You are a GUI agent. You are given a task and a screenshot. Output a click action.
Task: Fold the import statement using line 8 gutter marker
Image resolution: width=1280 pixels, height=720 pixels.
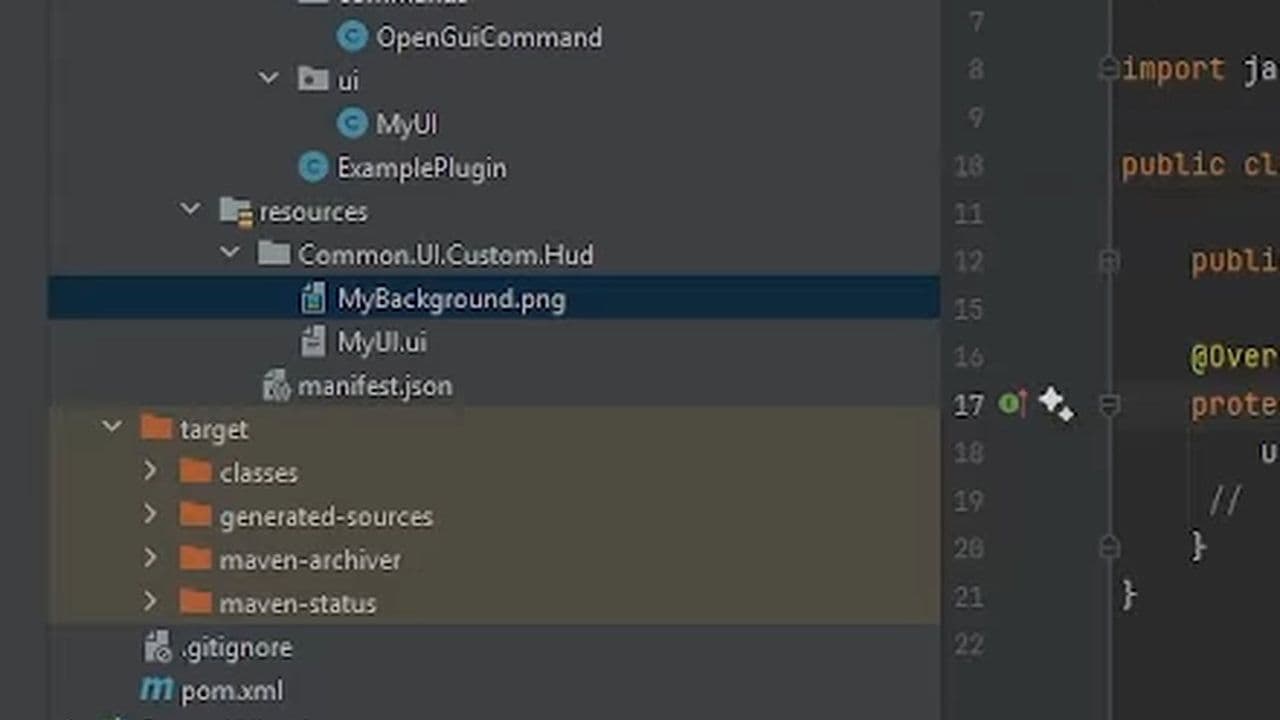pyautogui.click(x=1109, y=69)
